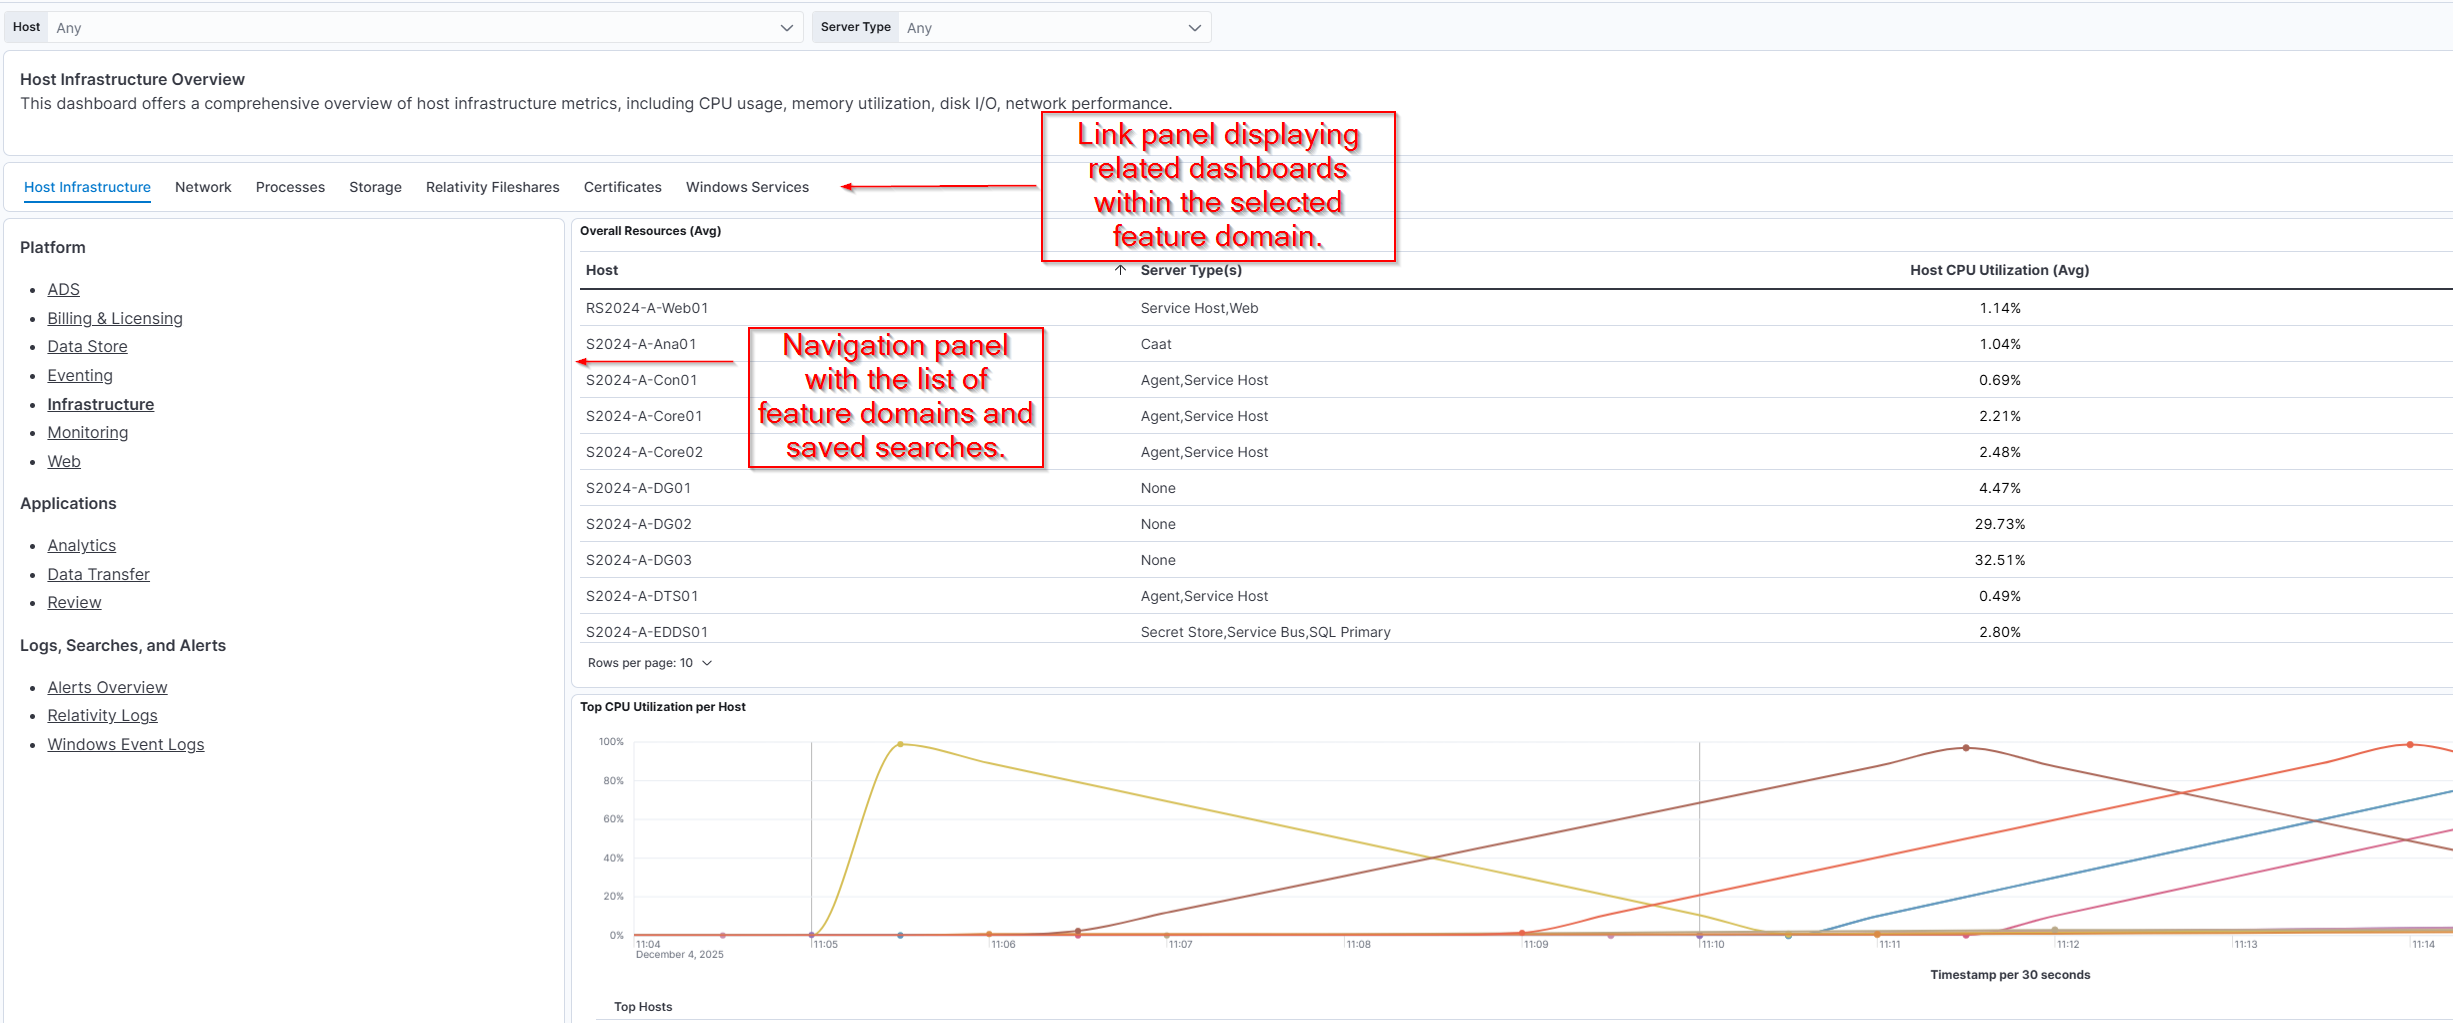Open the ADS platform link

[63, 289]
